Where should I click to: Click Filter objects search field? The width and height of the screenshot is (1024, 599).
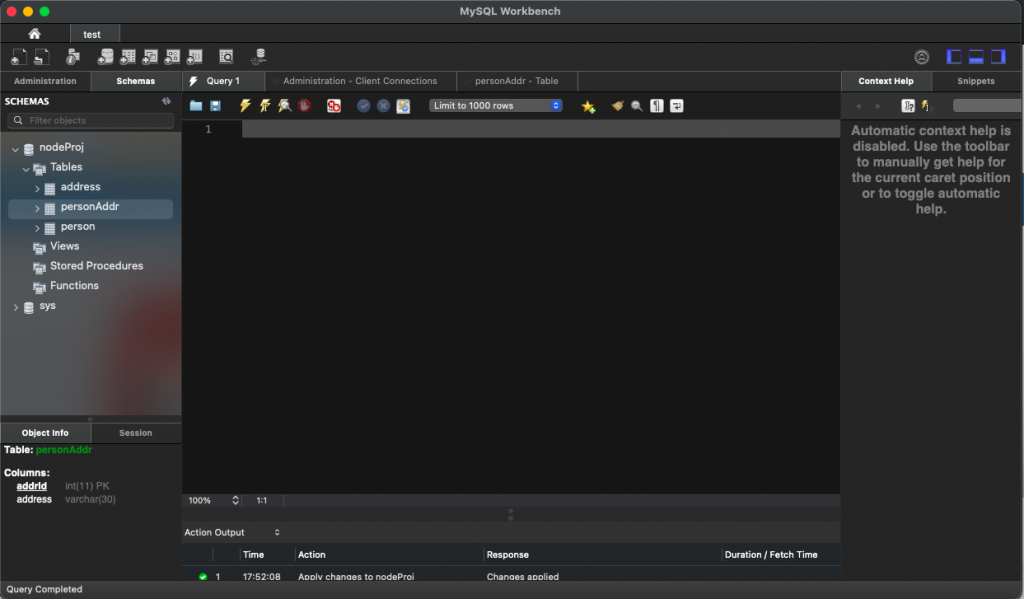(x=91, y=120)
